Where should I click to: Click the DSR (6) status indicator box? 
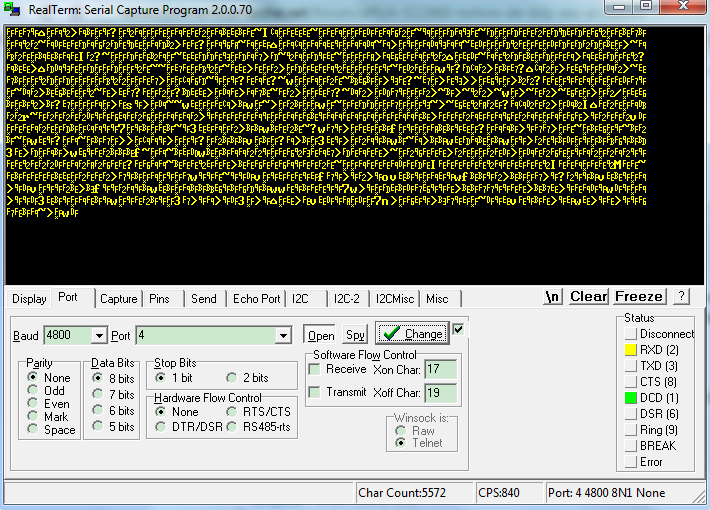point(630,414)
